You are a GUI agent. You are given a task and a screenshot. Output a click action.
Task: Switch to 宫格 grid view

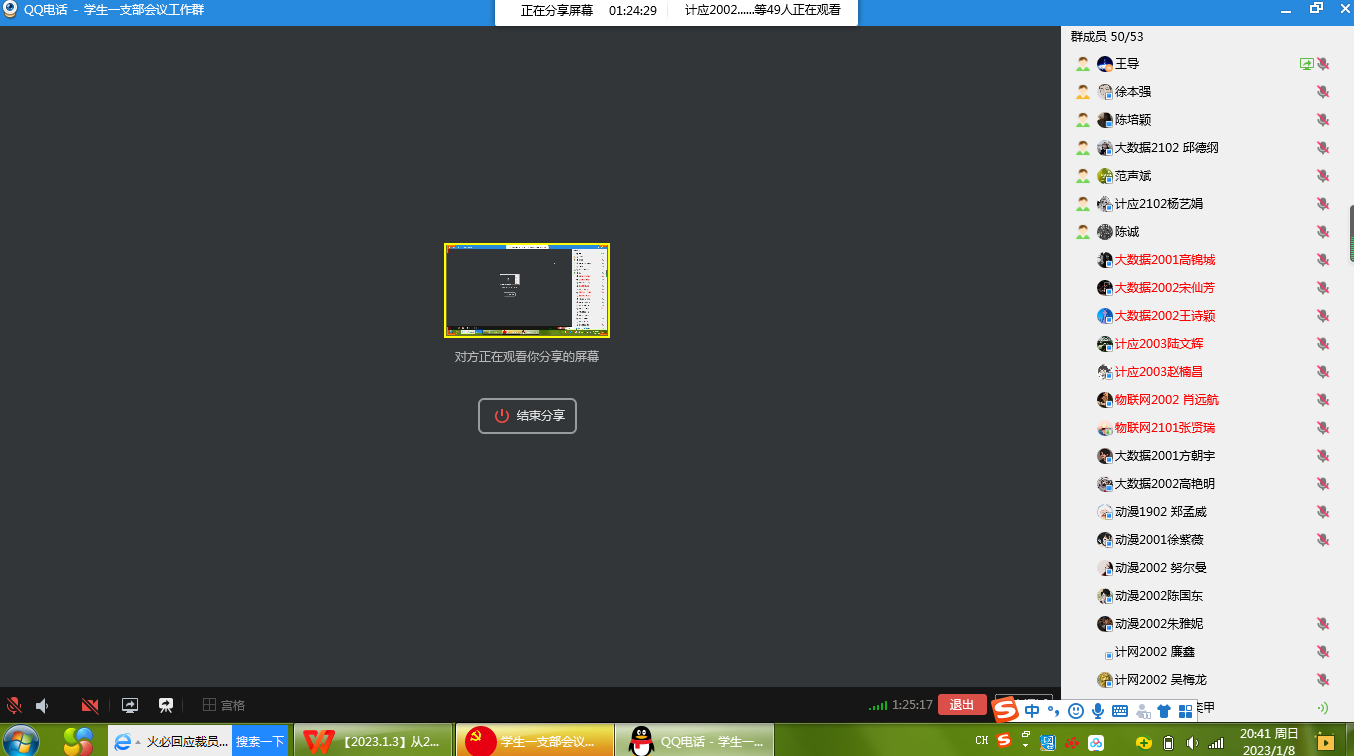(x=223, y=705)
